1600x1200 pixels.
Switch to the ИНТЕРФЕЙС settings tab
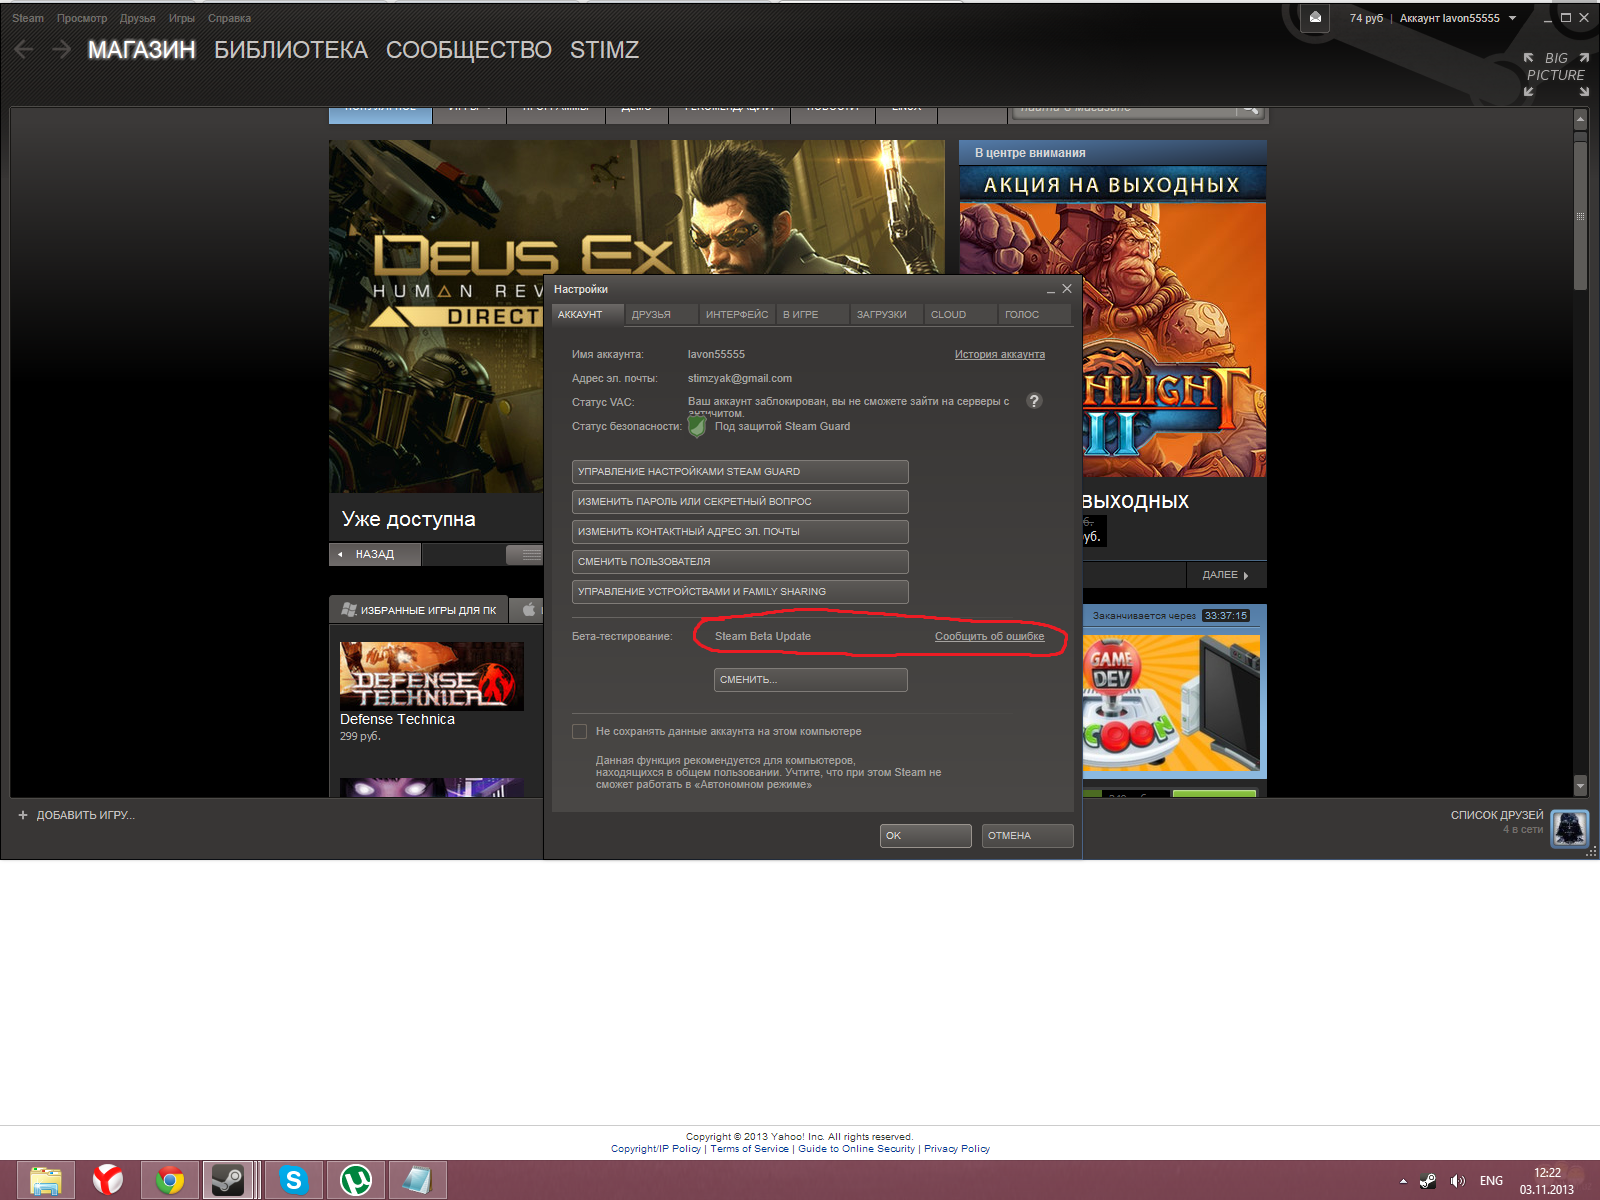[x=738, y=314]
